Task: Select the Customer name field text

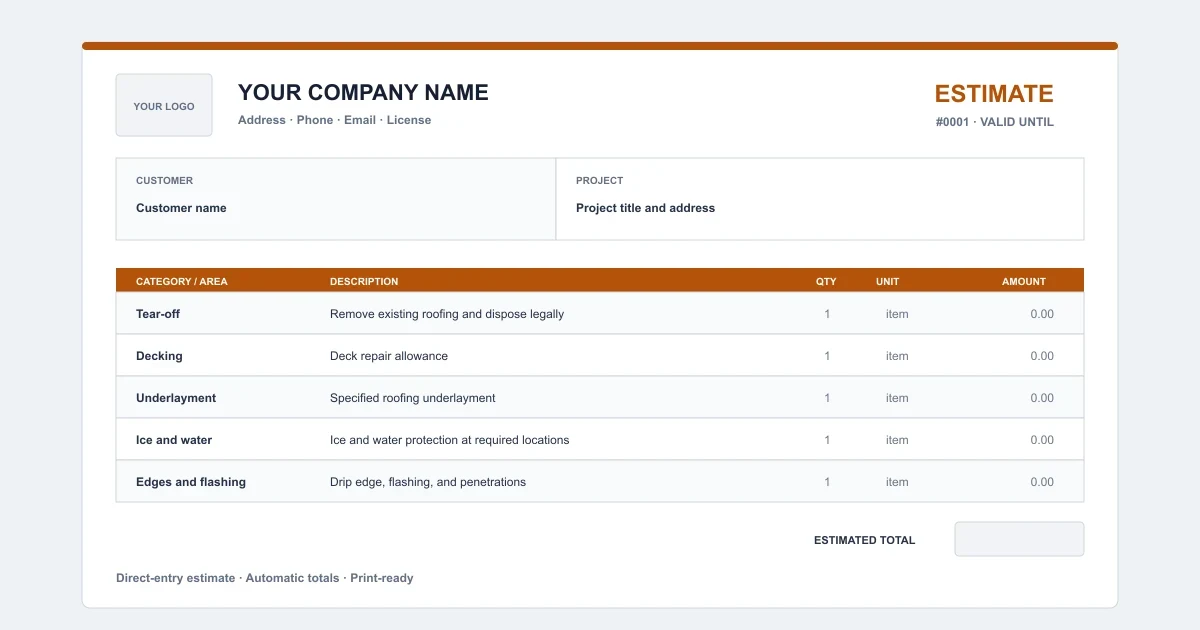Action: tap(181, 208)
